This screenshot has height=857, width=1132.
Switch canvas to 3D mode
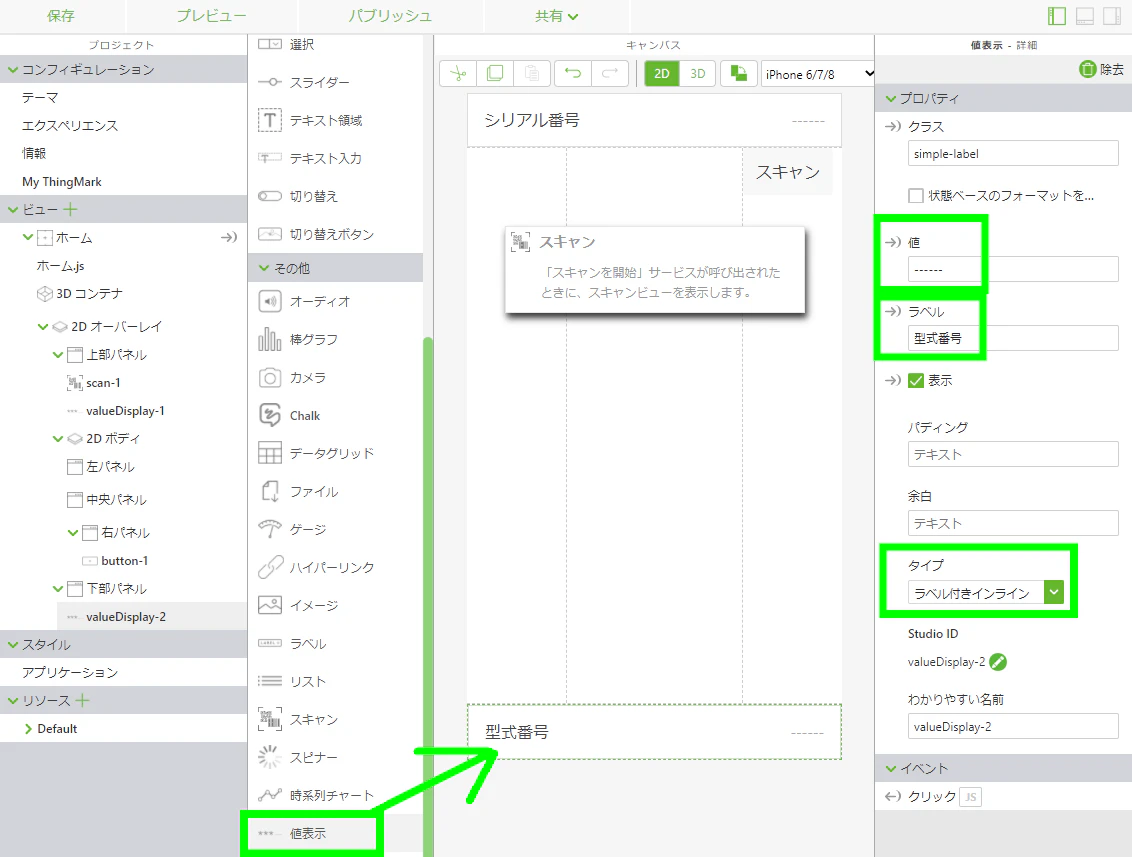[697, 74]
